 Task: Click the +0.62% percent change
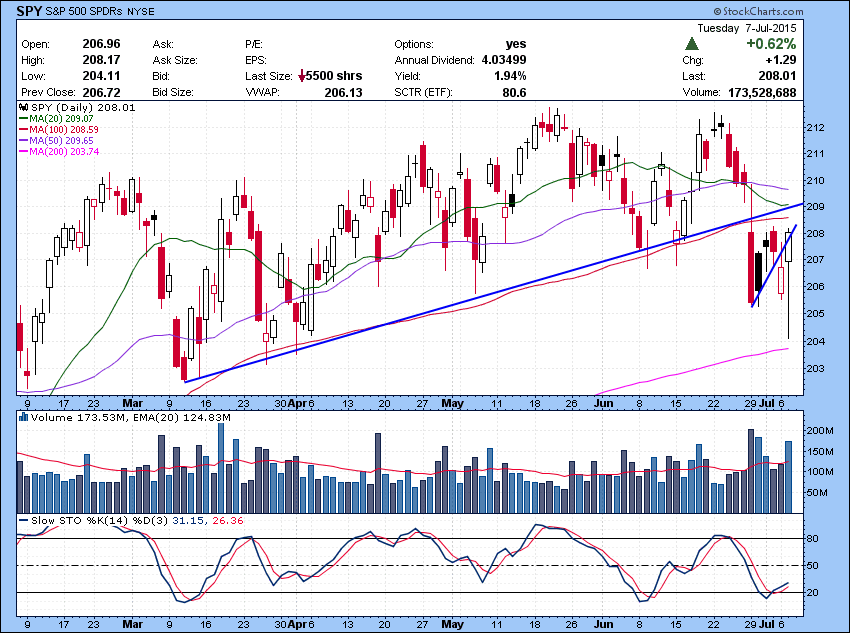pos(771,43)
